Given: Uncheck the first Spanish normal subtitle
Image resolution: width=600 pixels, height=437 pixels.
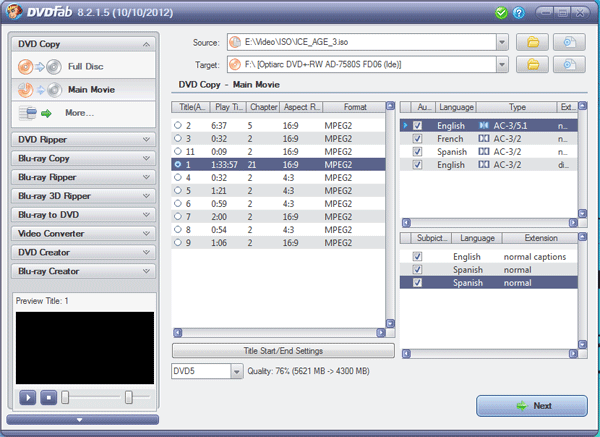Looking at the screenshot, I should (x=417, y=269).
